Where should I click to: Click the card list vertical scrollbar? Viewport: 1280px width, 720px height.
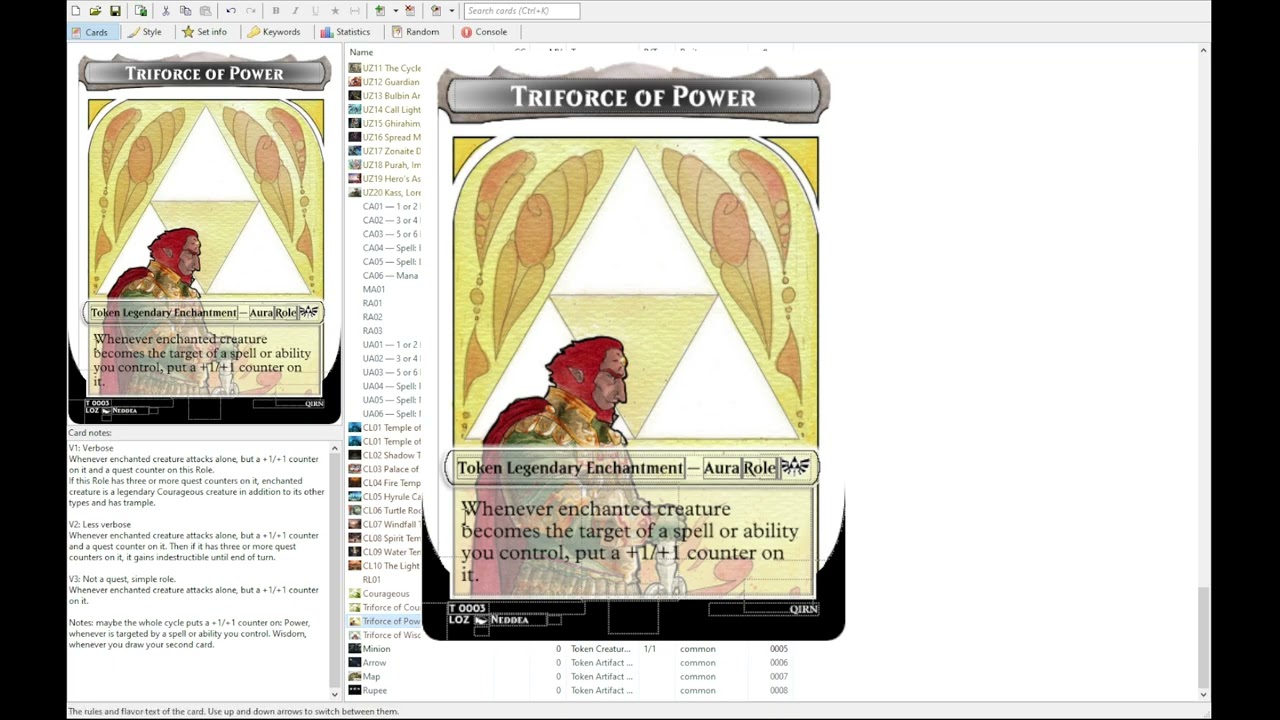[1203, 371]
